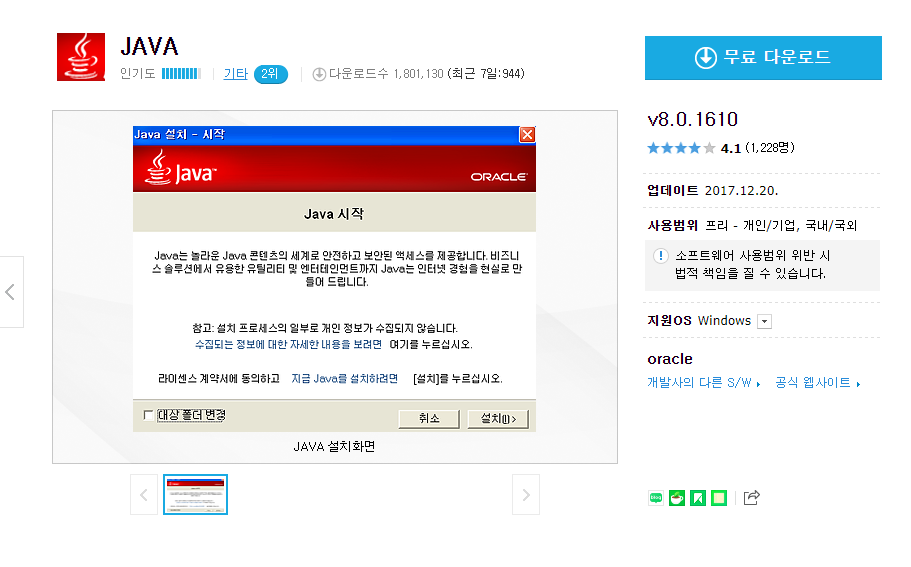Image resolution: width=911 pixels, height=567 pixels.
Task: Click the green memo share icon
Action: [x=719, y=498]
